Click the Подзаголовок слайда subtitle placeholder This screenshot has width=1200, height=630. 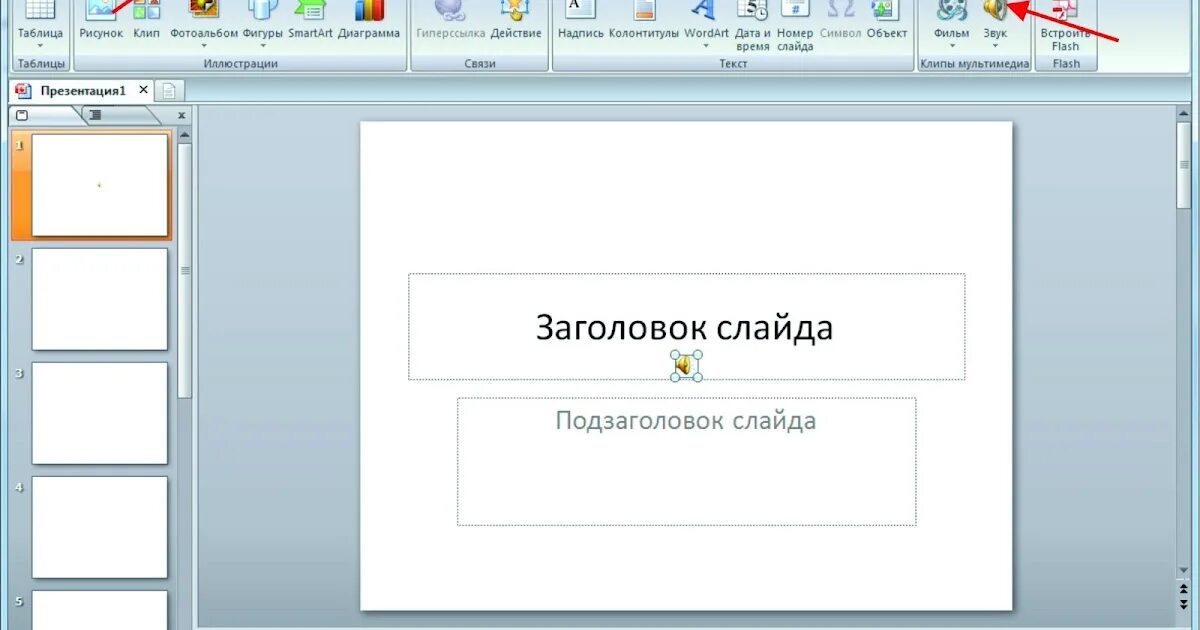coord(686,461)
